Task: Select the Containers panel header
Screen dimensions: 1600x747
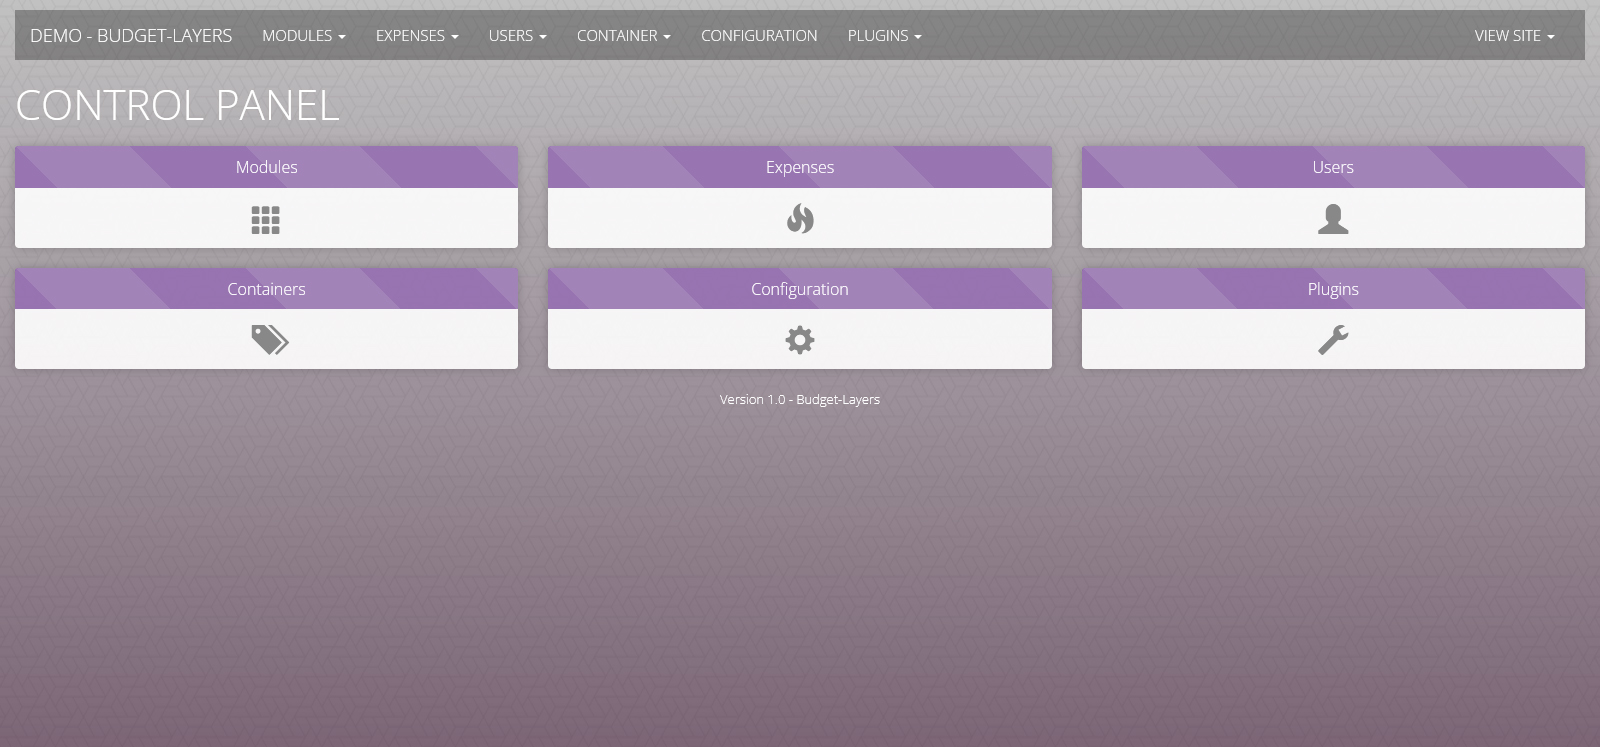Action: pos(266,289)
